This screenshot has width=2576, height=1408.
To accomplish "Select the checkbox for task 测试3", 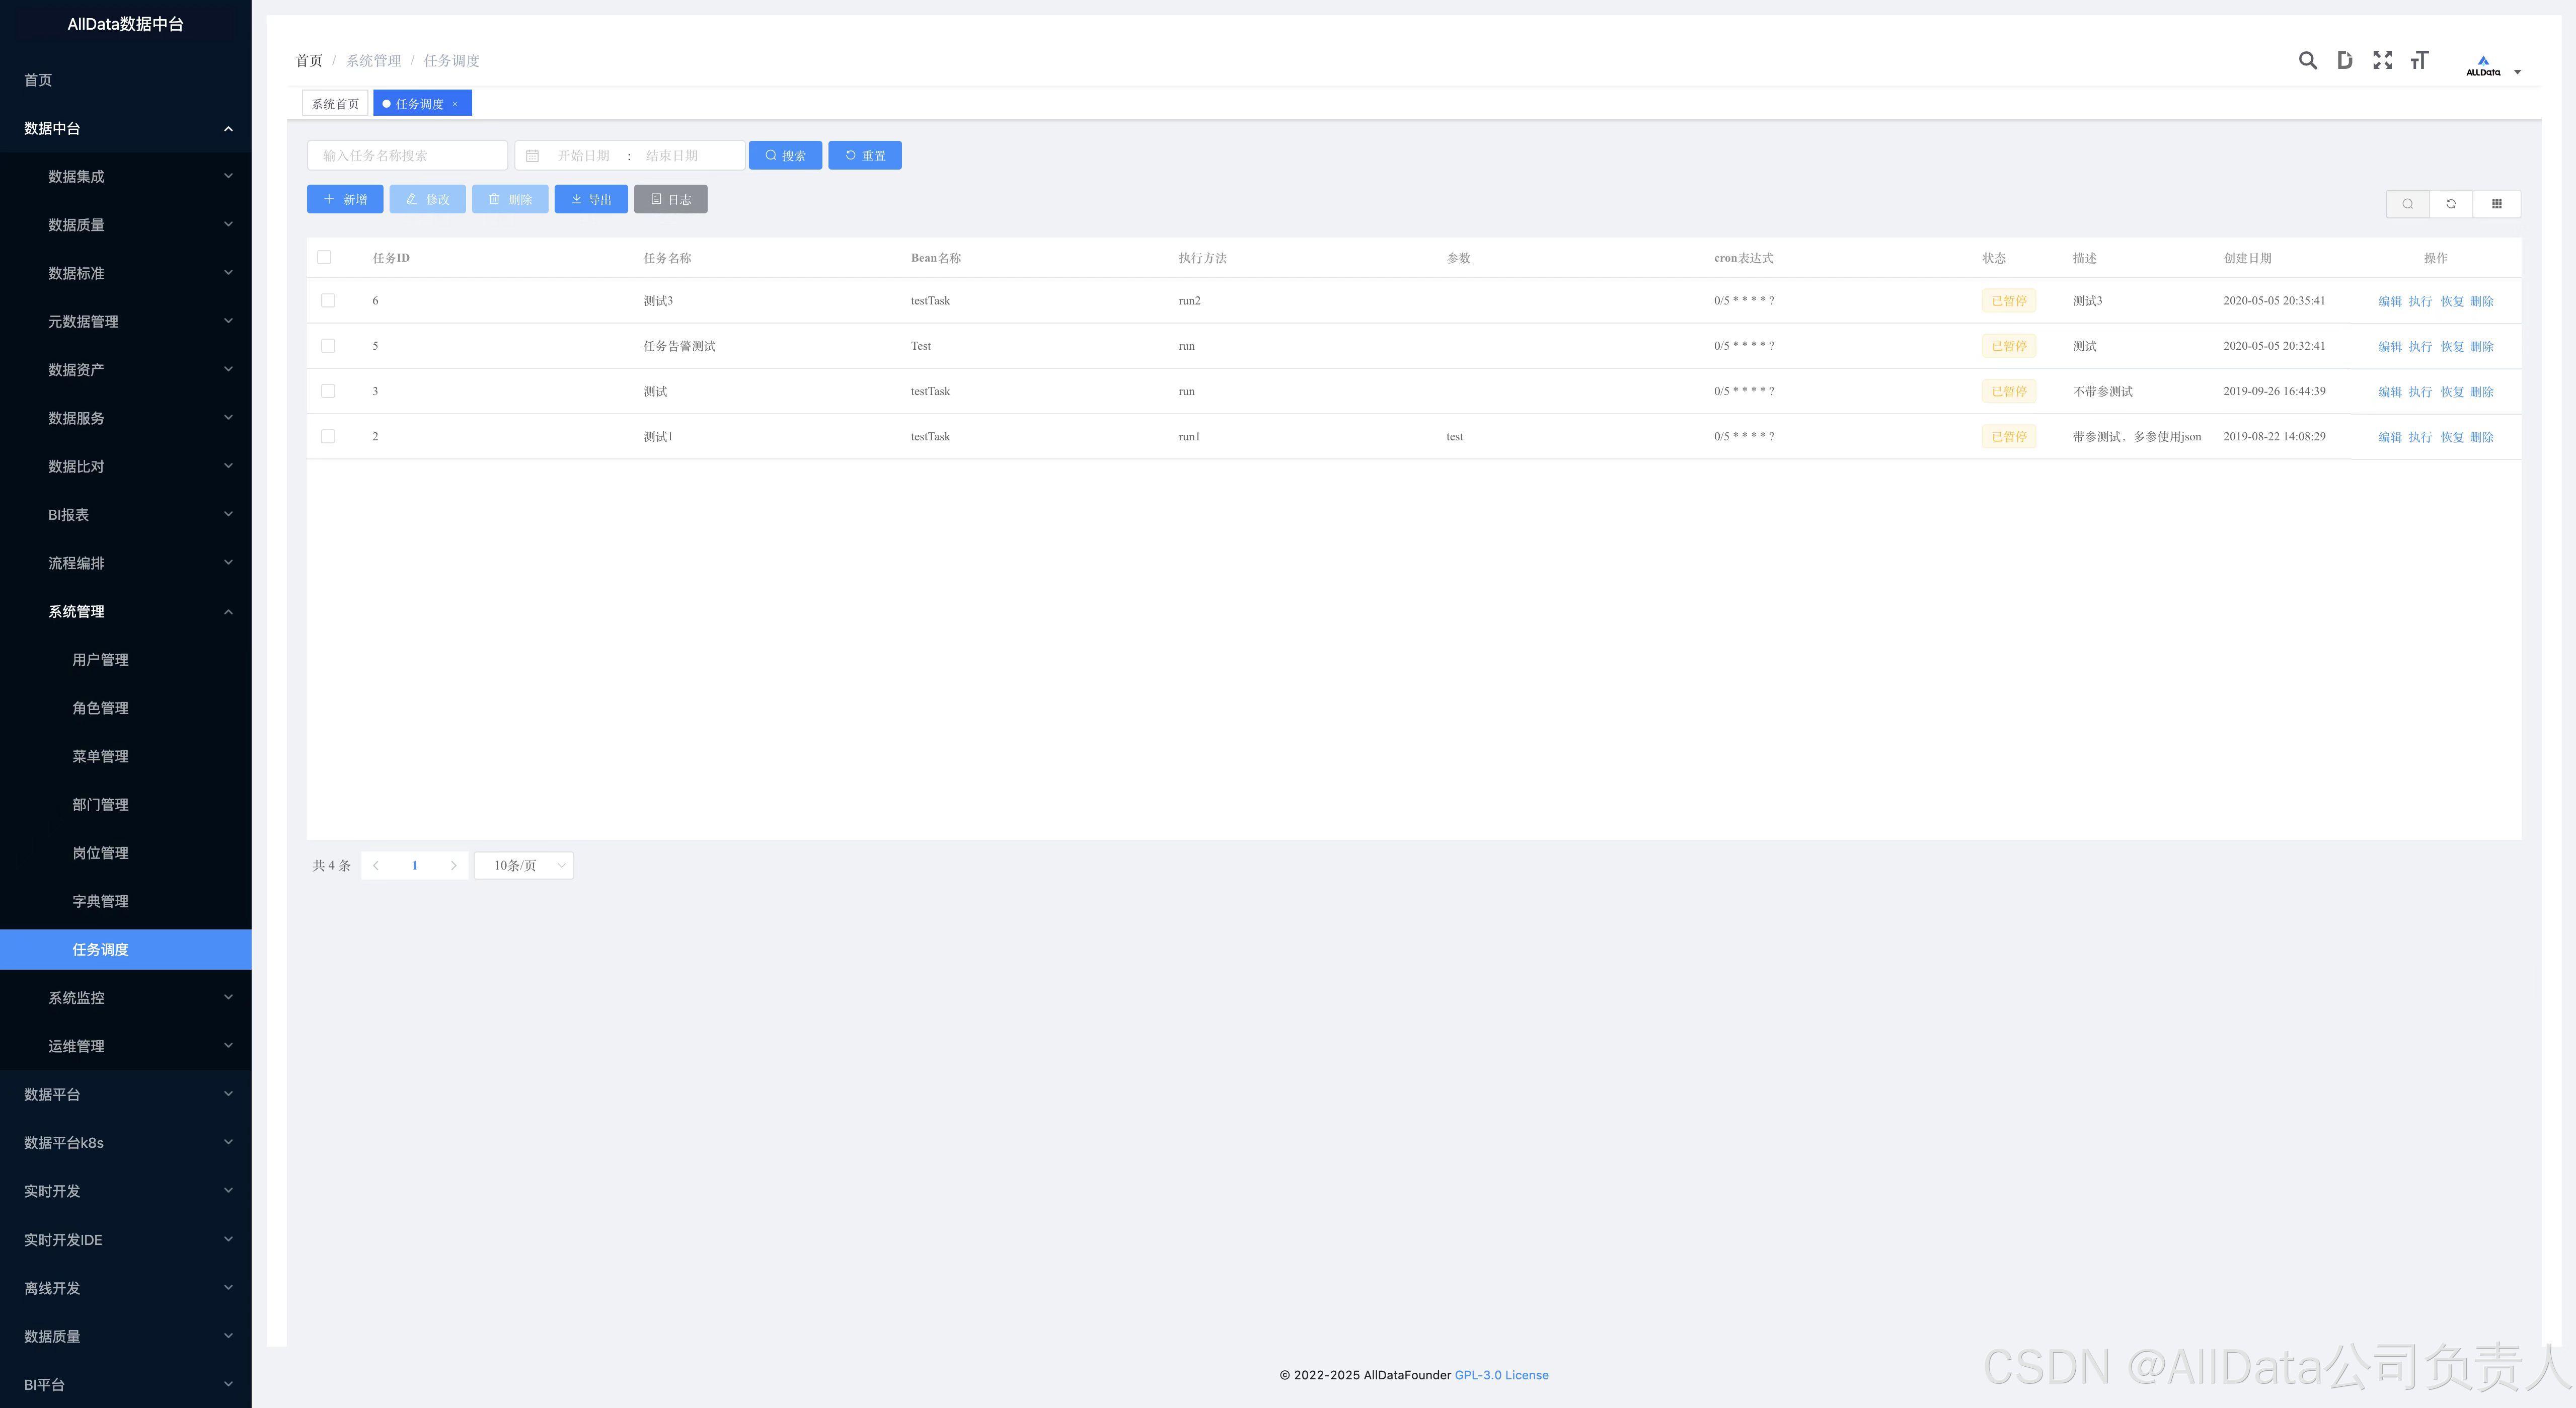I will coord(328,301).
